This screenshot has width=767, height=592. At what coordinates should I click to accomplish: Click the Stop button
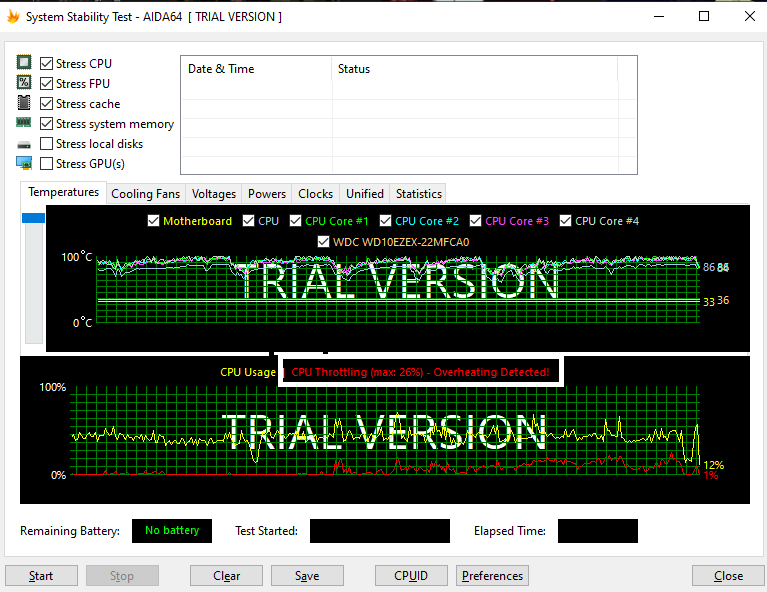click(122, 576)
